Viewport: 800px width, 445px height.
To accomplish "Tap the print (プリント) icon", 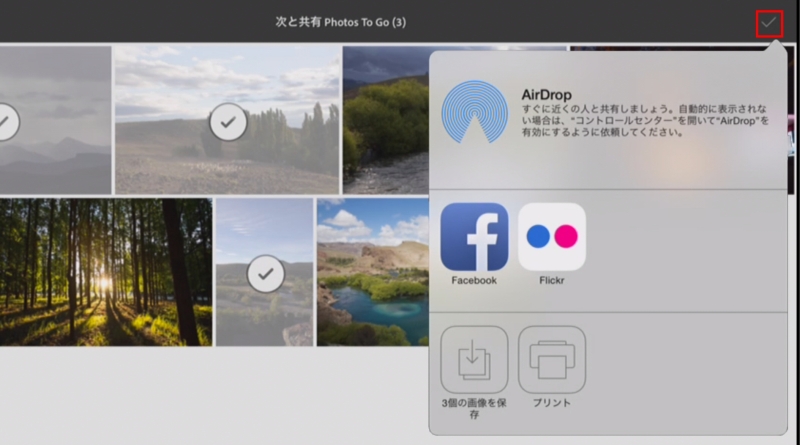I will point(552,360).
